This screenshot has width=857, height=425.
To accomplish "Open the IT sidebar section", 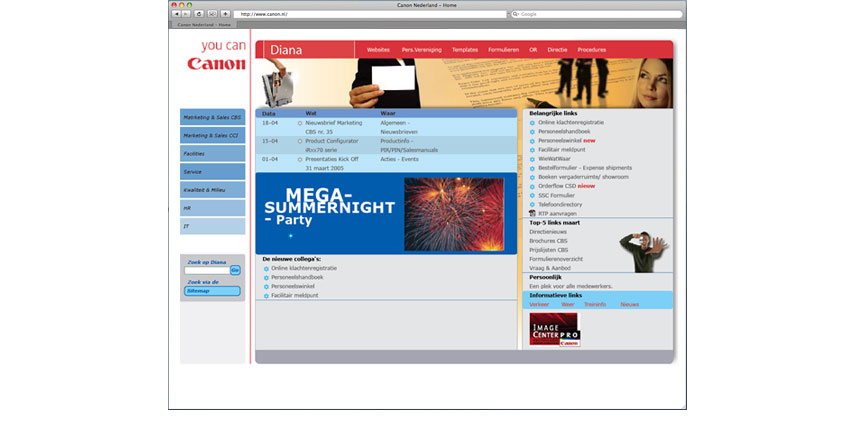I will (x=213, y=226).
